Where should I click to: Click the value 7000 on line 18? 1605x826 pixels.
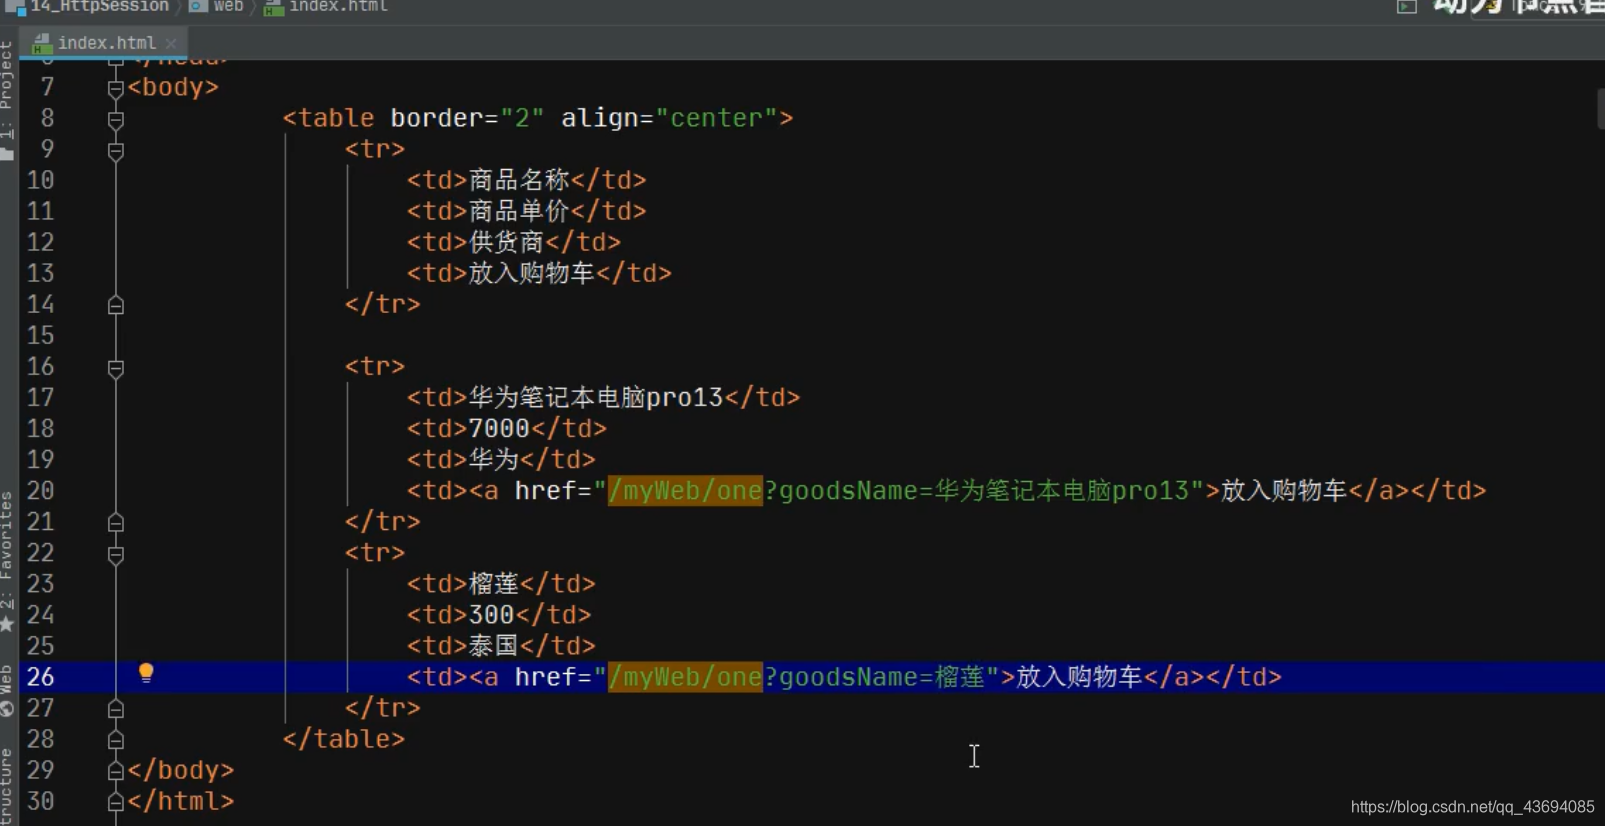click(x=499, y=429)
